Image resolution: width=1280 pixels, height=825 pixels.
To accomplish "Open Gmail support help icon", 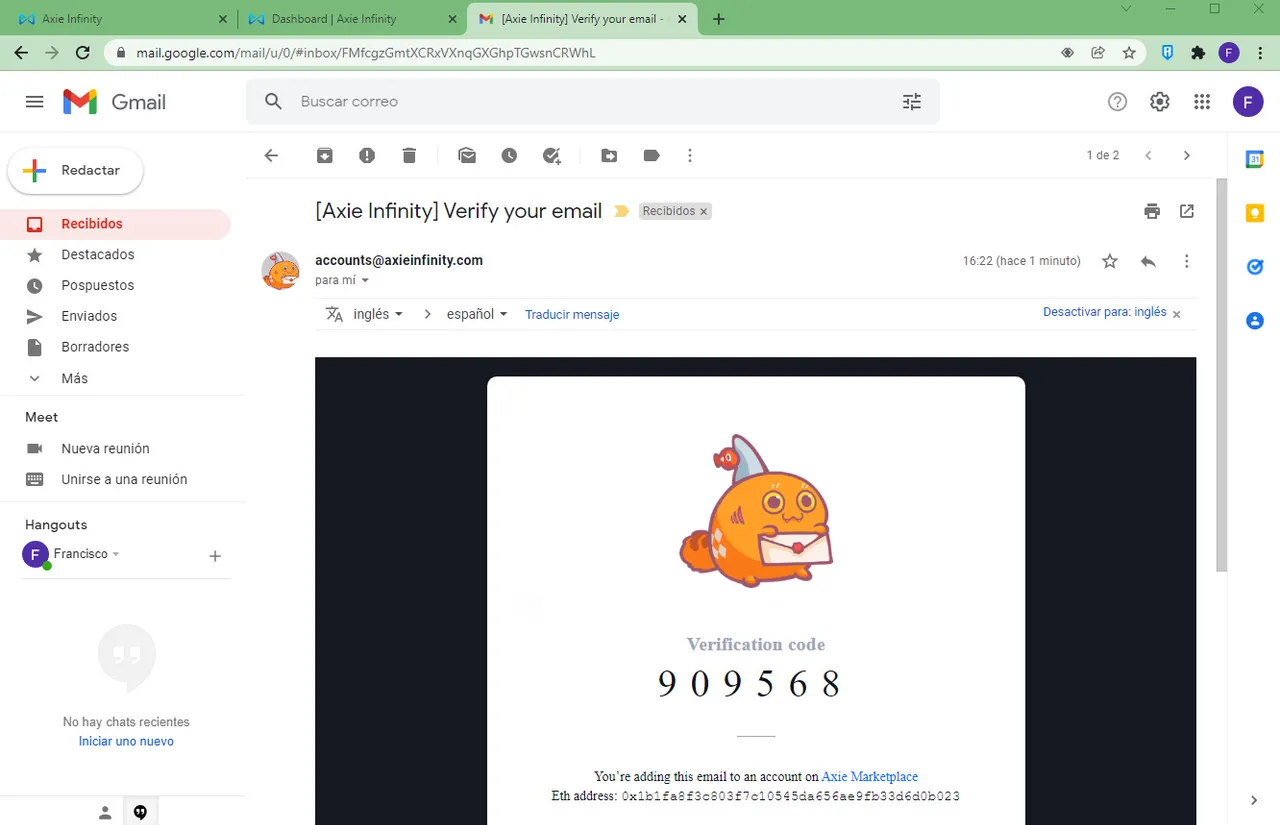I will (1118, 102).
